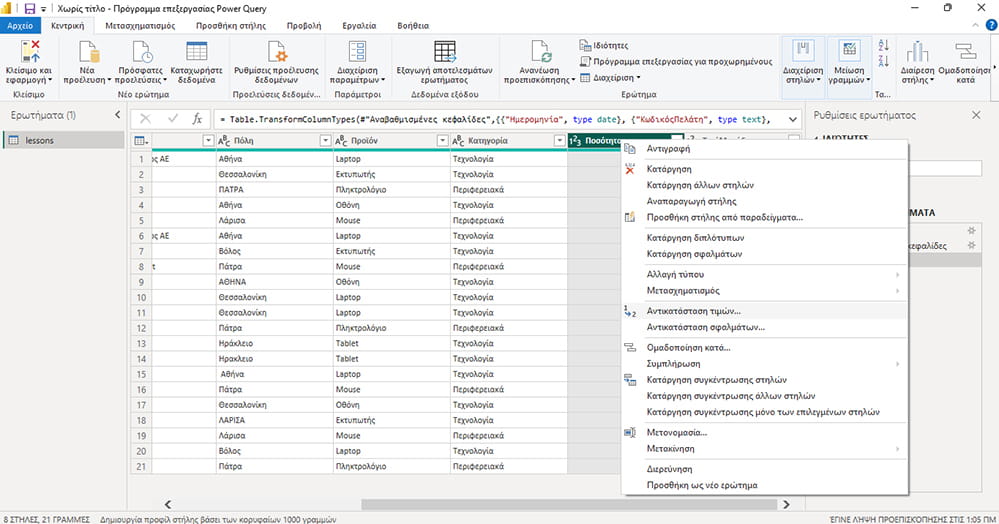999x524 pixels.
Task: Open the Βοήθεια tab
Action: click(413, 25)
